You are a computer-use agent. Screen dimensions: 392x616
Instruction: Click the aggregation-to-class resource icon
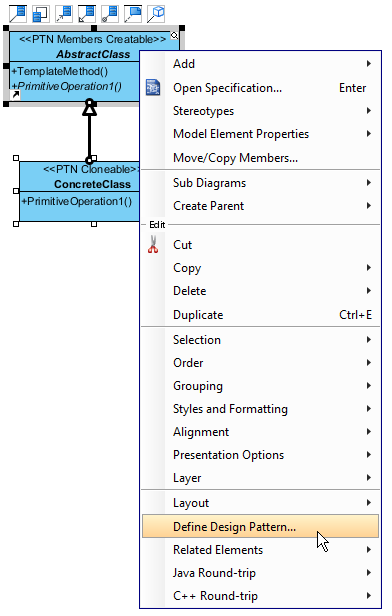tap(110, 13)
